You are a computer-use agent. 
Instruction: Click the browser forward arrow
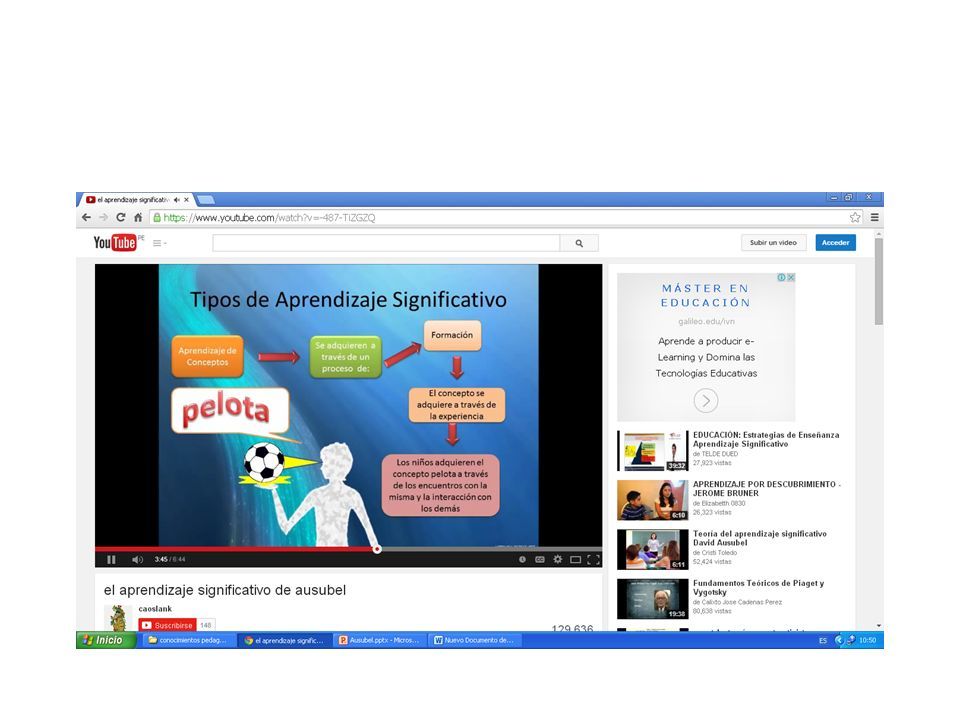coord(103,217)
